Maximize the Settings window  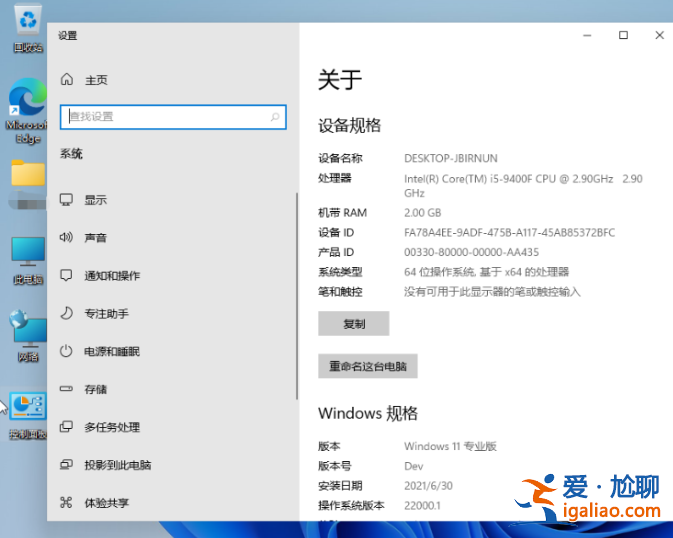coord(623,35)
